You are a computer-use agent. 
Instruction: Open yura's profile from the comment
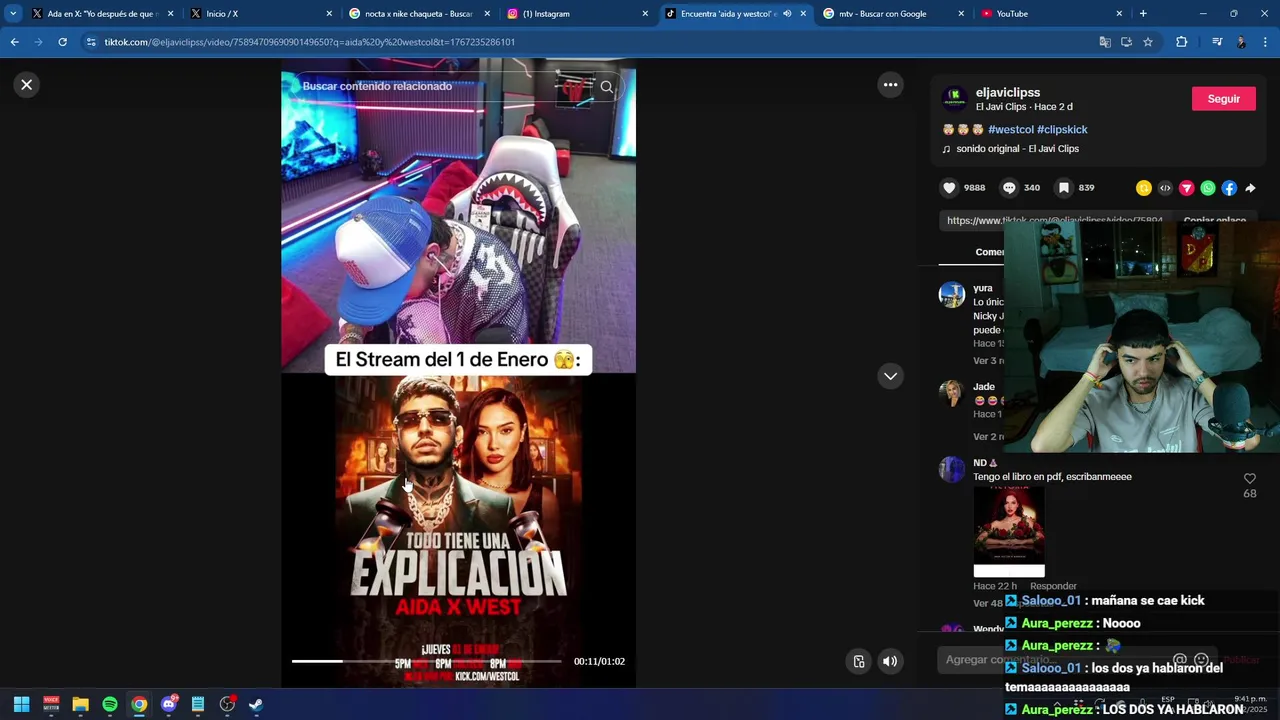[x=982, y=288]
